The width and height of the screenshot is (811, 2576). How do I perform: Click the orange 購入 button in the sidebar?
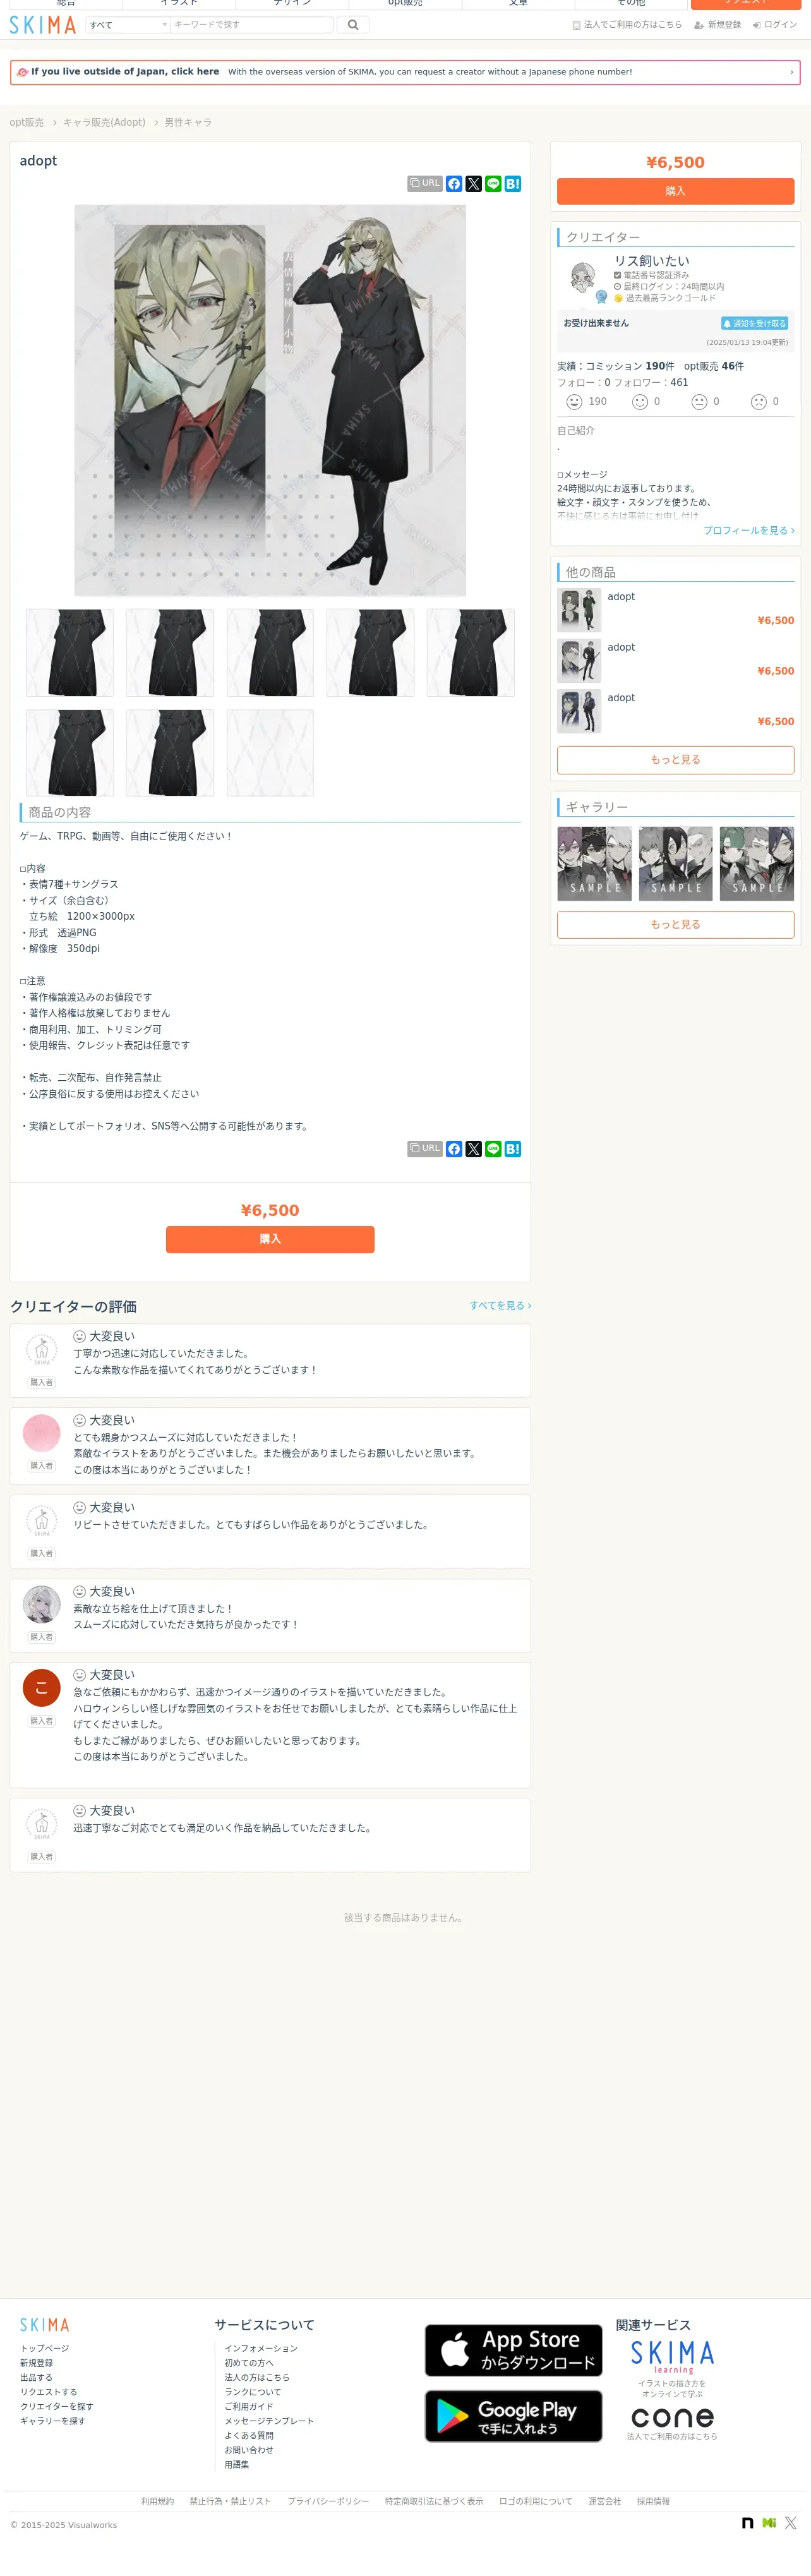pos(676,191)
